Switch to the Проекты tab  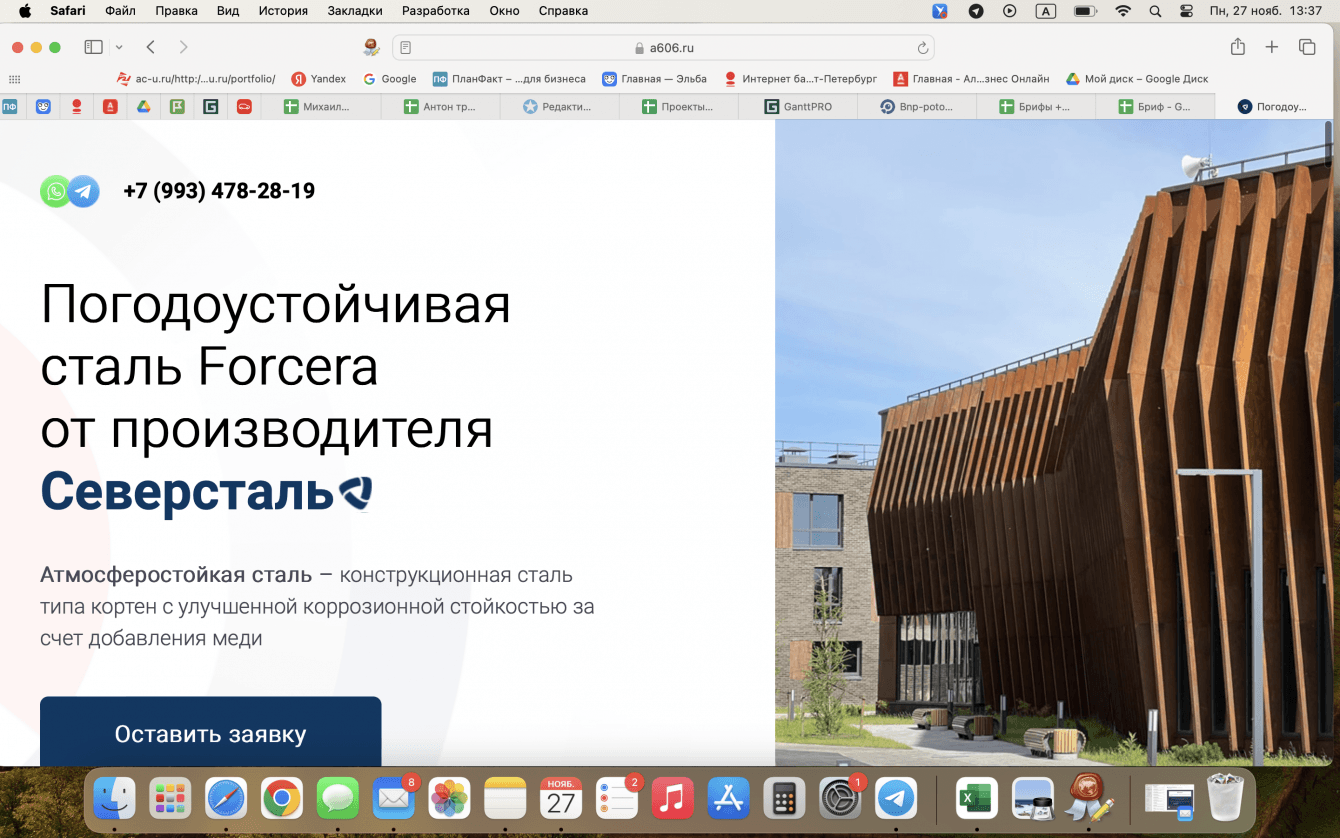[678, 107]
